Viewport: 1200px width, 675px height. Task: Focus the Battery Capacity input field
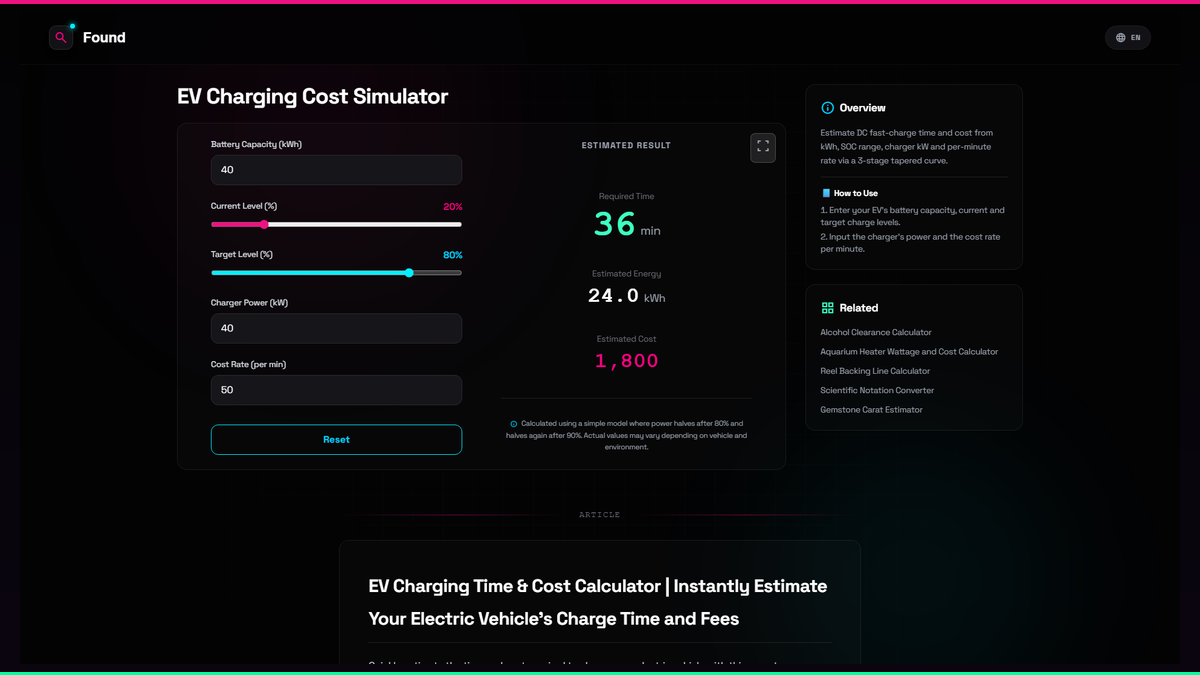(x=336, y=170)
